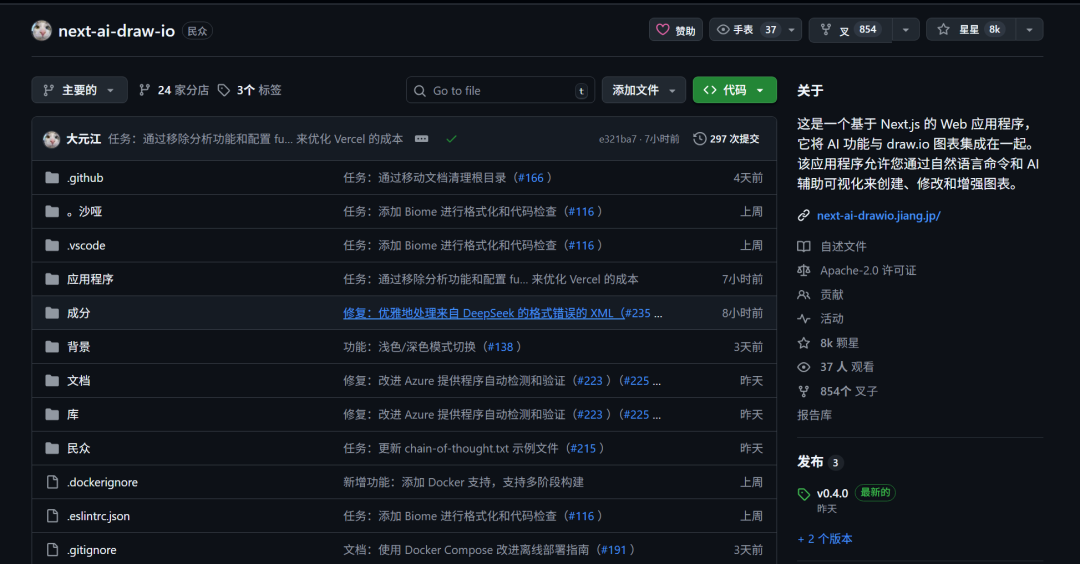Open the Watch count dropdown arrow
Viewport: 1080px width, 564px height.
click(792, 30)
